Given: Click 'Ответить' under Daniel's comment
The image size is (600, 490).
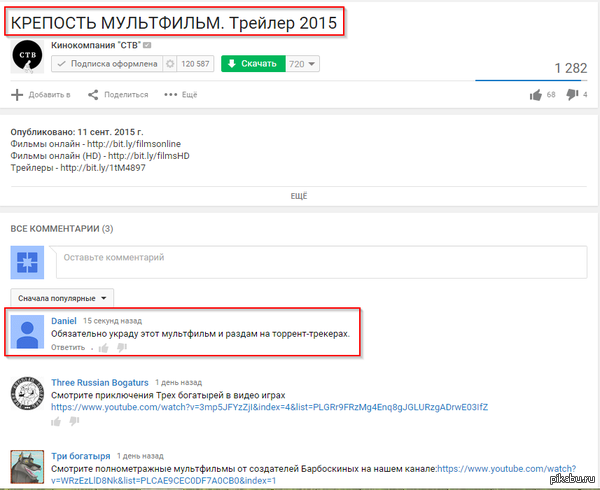Looking at the screenshot, I should pos(68,348).
